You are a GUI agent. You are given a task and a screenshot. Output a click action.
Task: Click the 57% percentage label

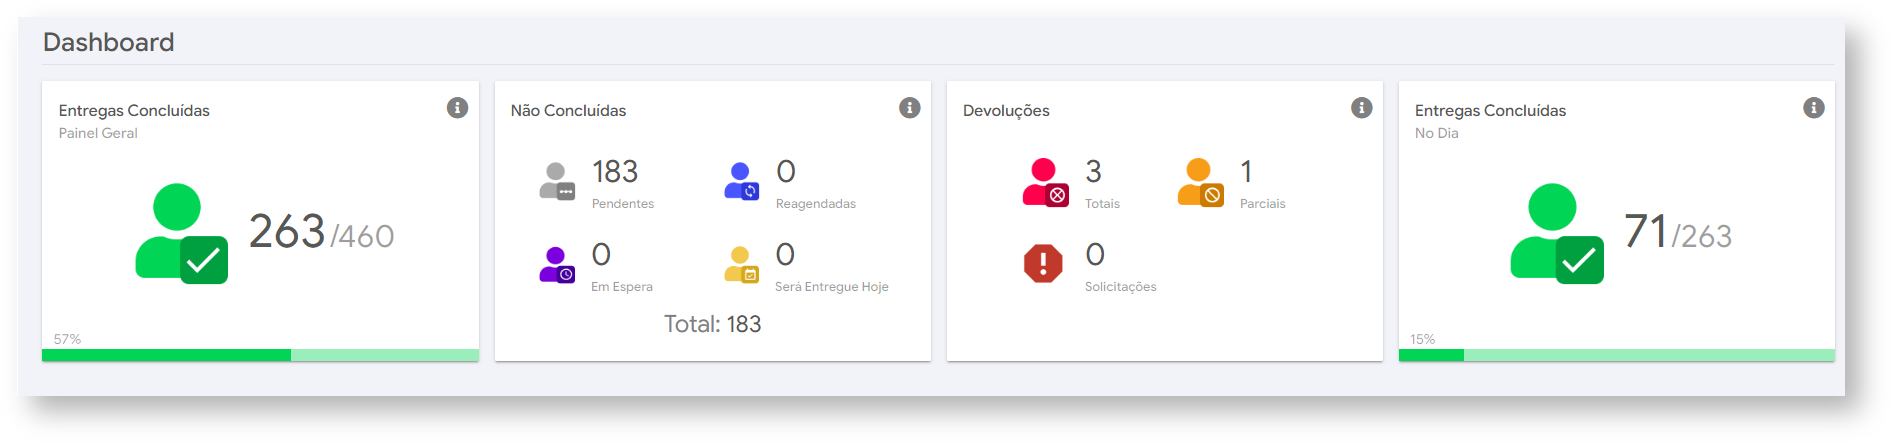(x=67, y=339)
